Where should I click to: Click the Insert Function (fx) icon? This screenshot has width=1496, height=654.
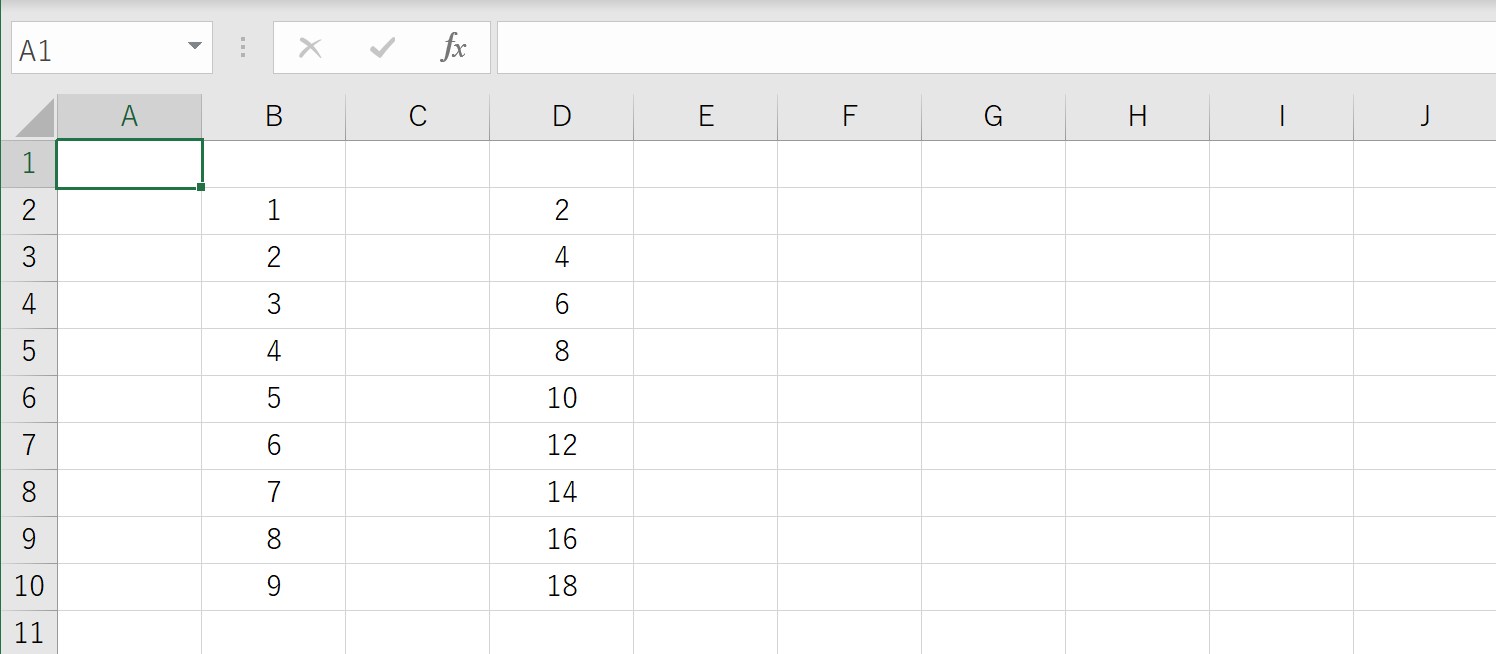pos(454,46)
